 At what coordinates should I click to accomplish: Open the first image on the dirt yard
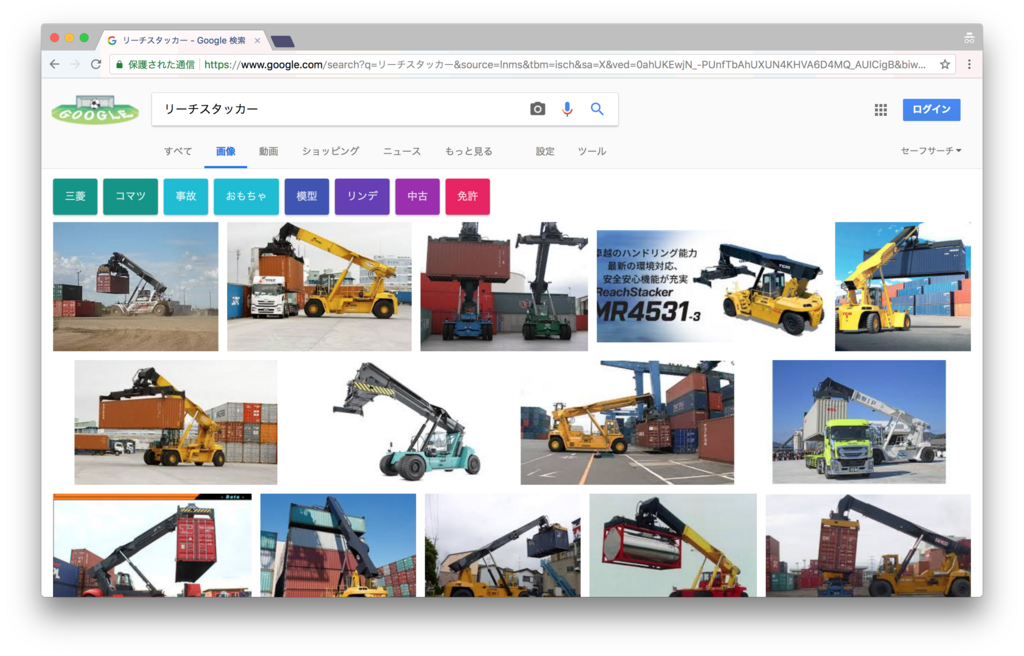pyautogui.click(x=136, y=286)
